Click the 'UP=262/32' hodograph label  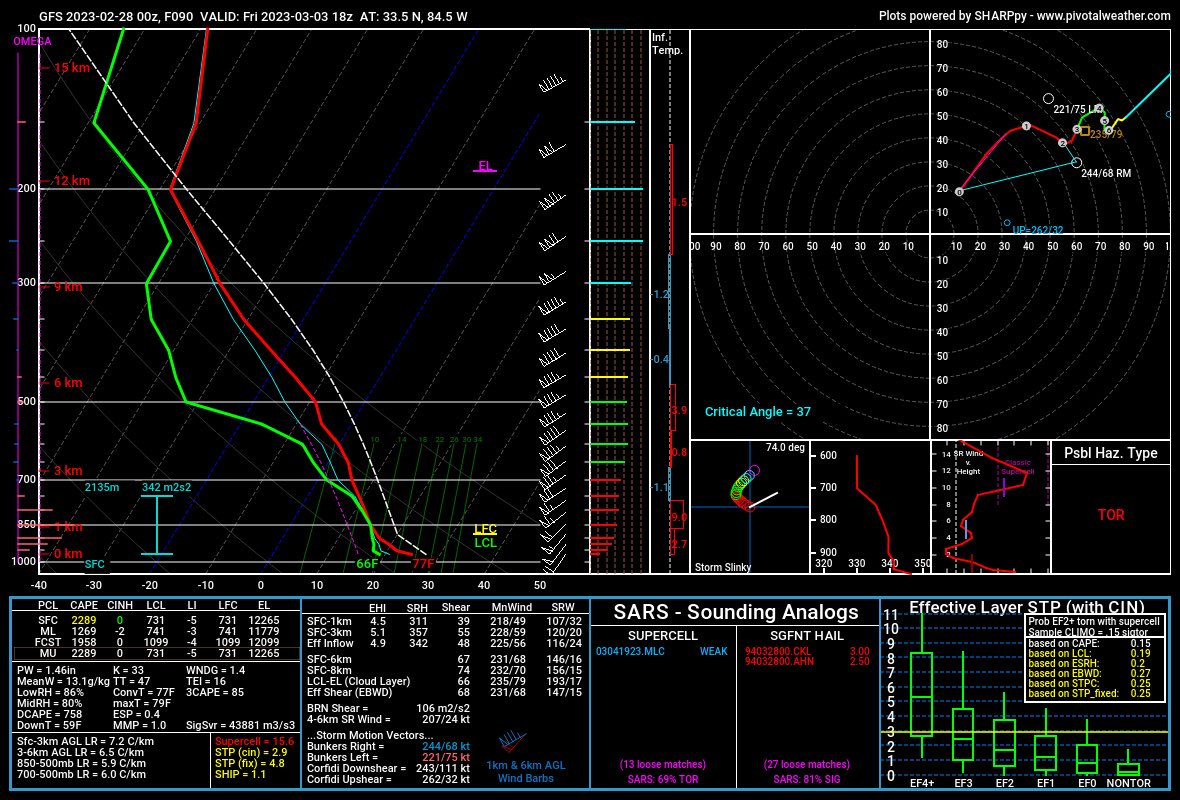[1038, 230]
